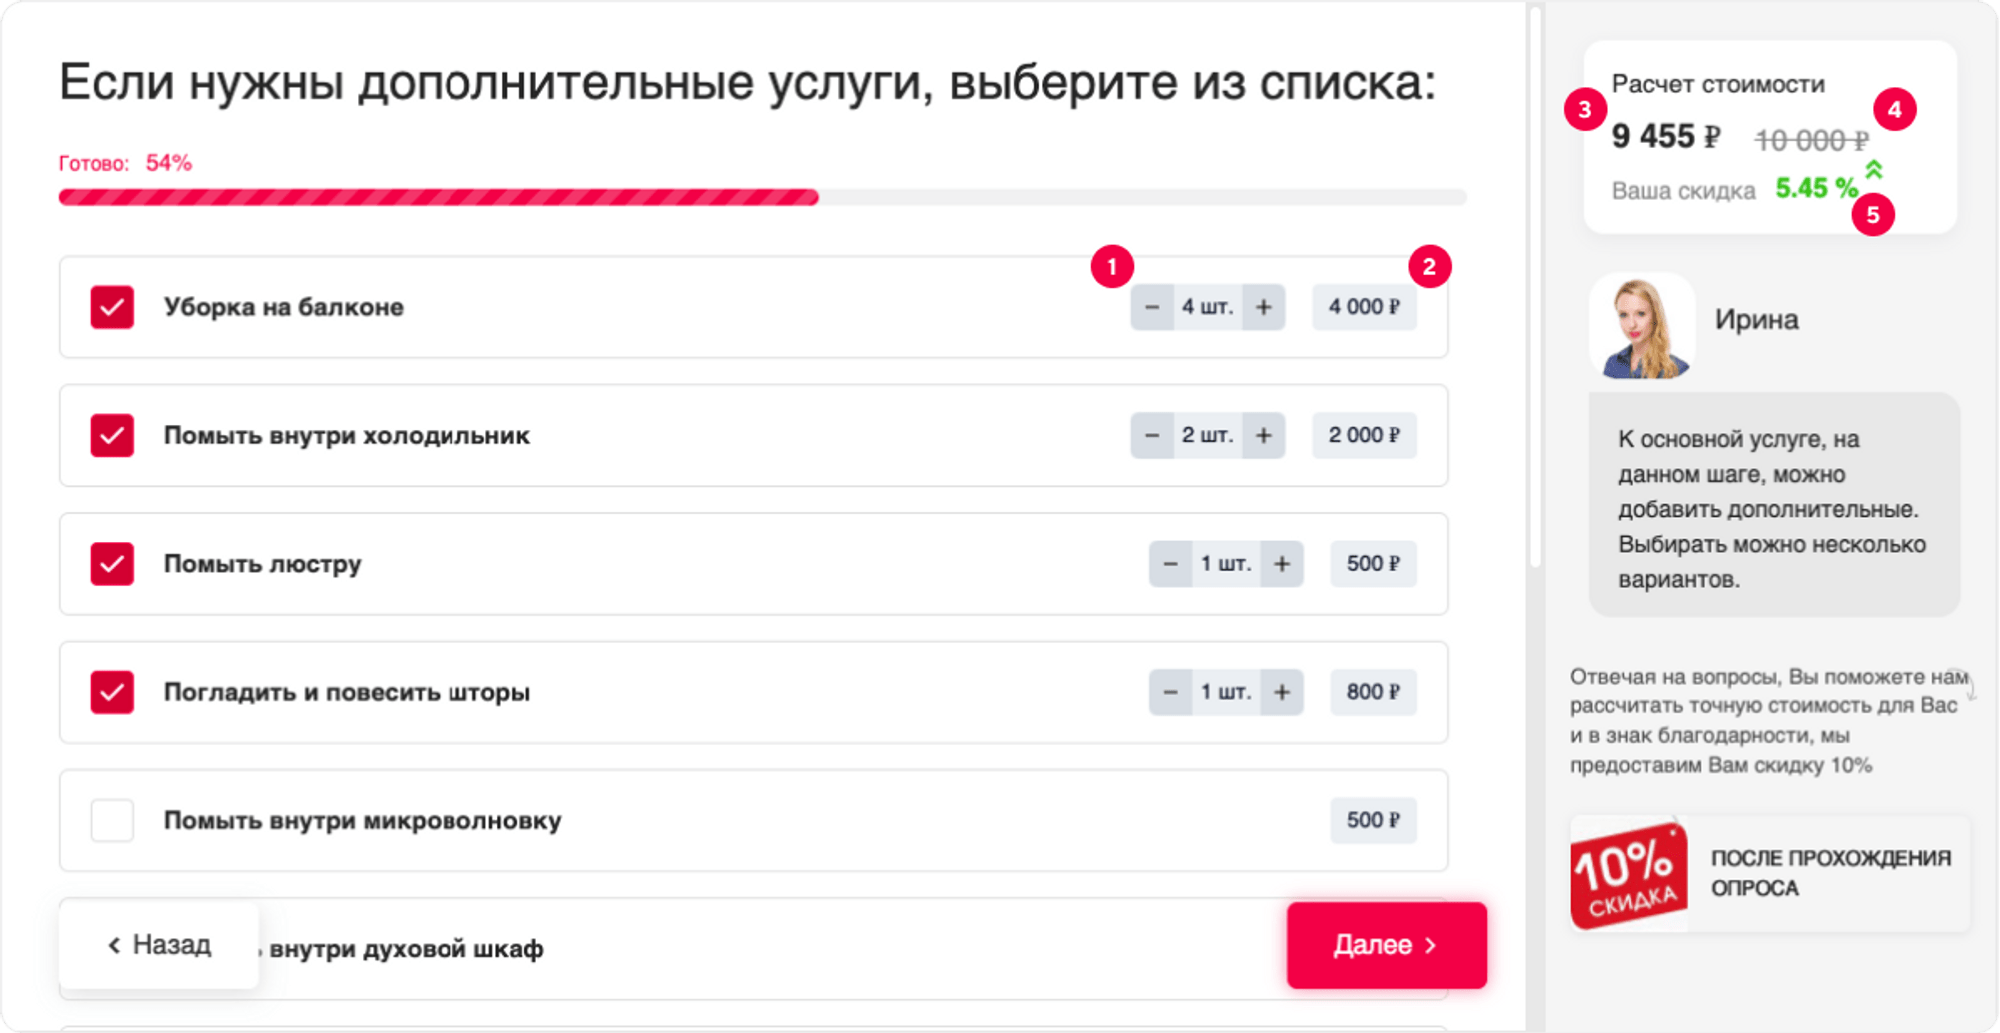Add one more Помыть люстру item
The height and width of the screenshot is (1033, 2000).
pyautogui.click(x=1282, y=564)
